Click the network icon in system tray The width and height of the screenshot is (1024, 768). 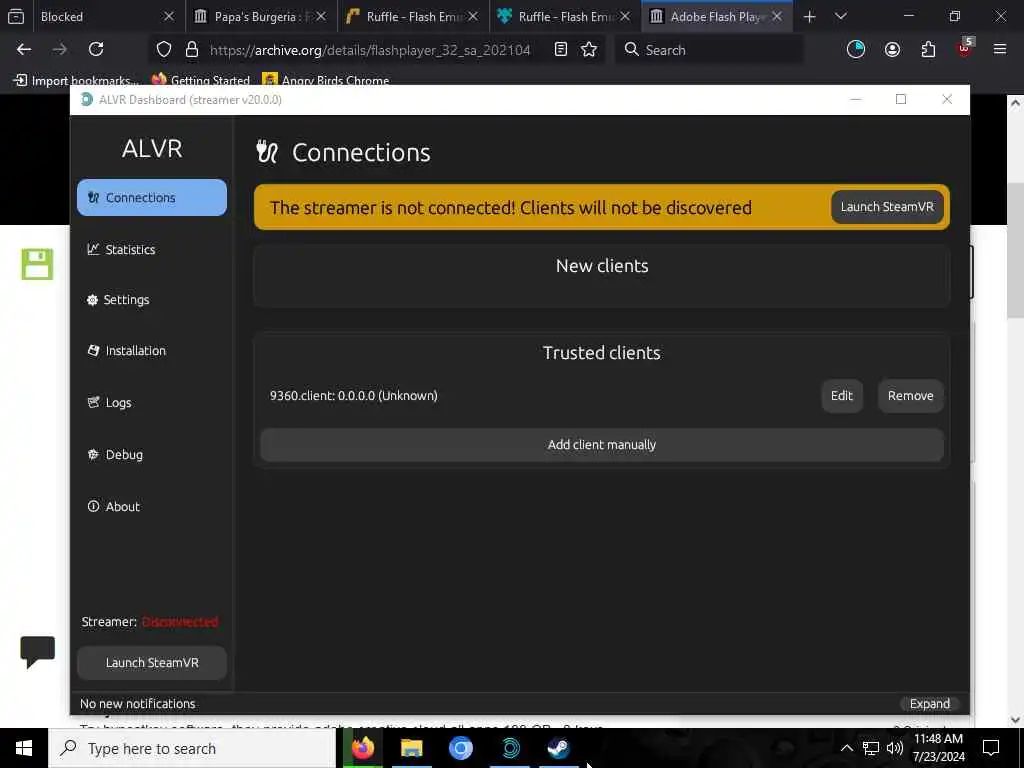tap(871, 748)
